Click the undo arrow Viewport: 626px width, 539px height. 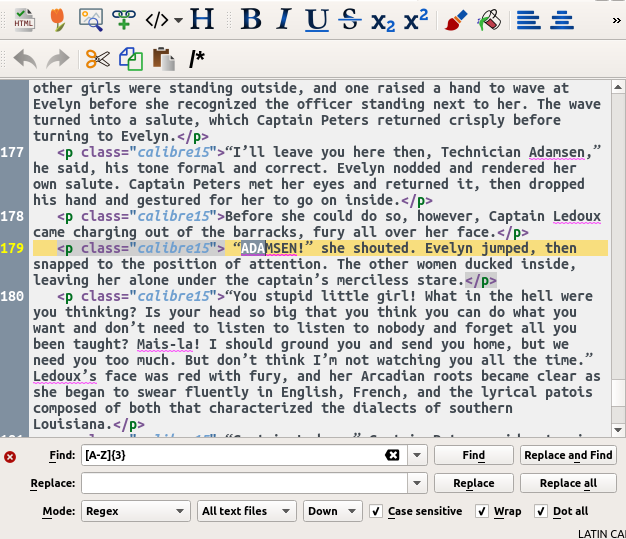(x=25, y=59)
